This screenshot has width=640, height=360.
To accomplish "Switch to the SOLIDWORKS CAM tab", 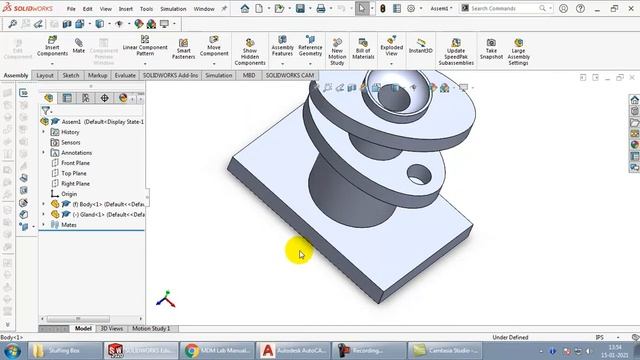I will (x=290, y=76).
